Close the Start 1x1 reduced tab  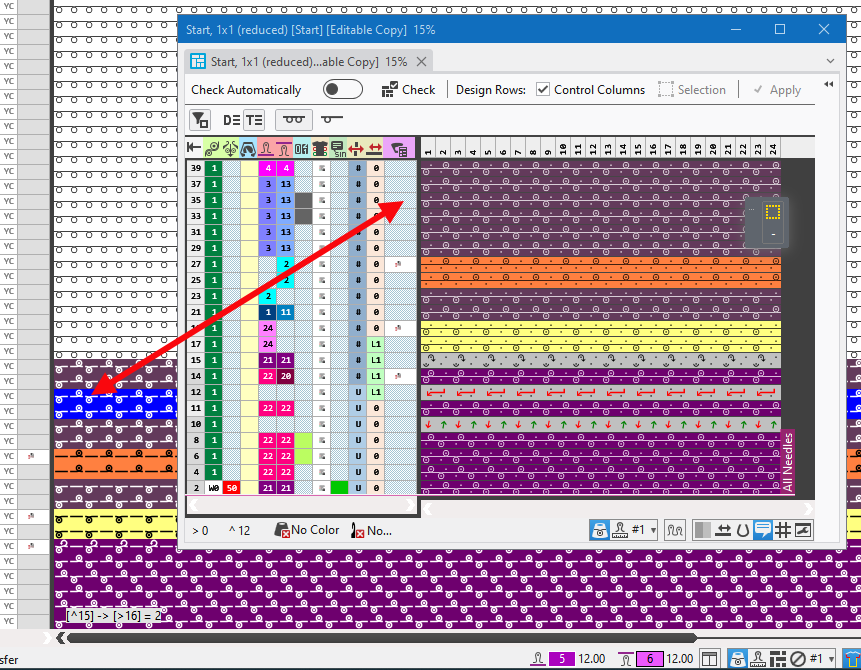click(x=422, y=62)
